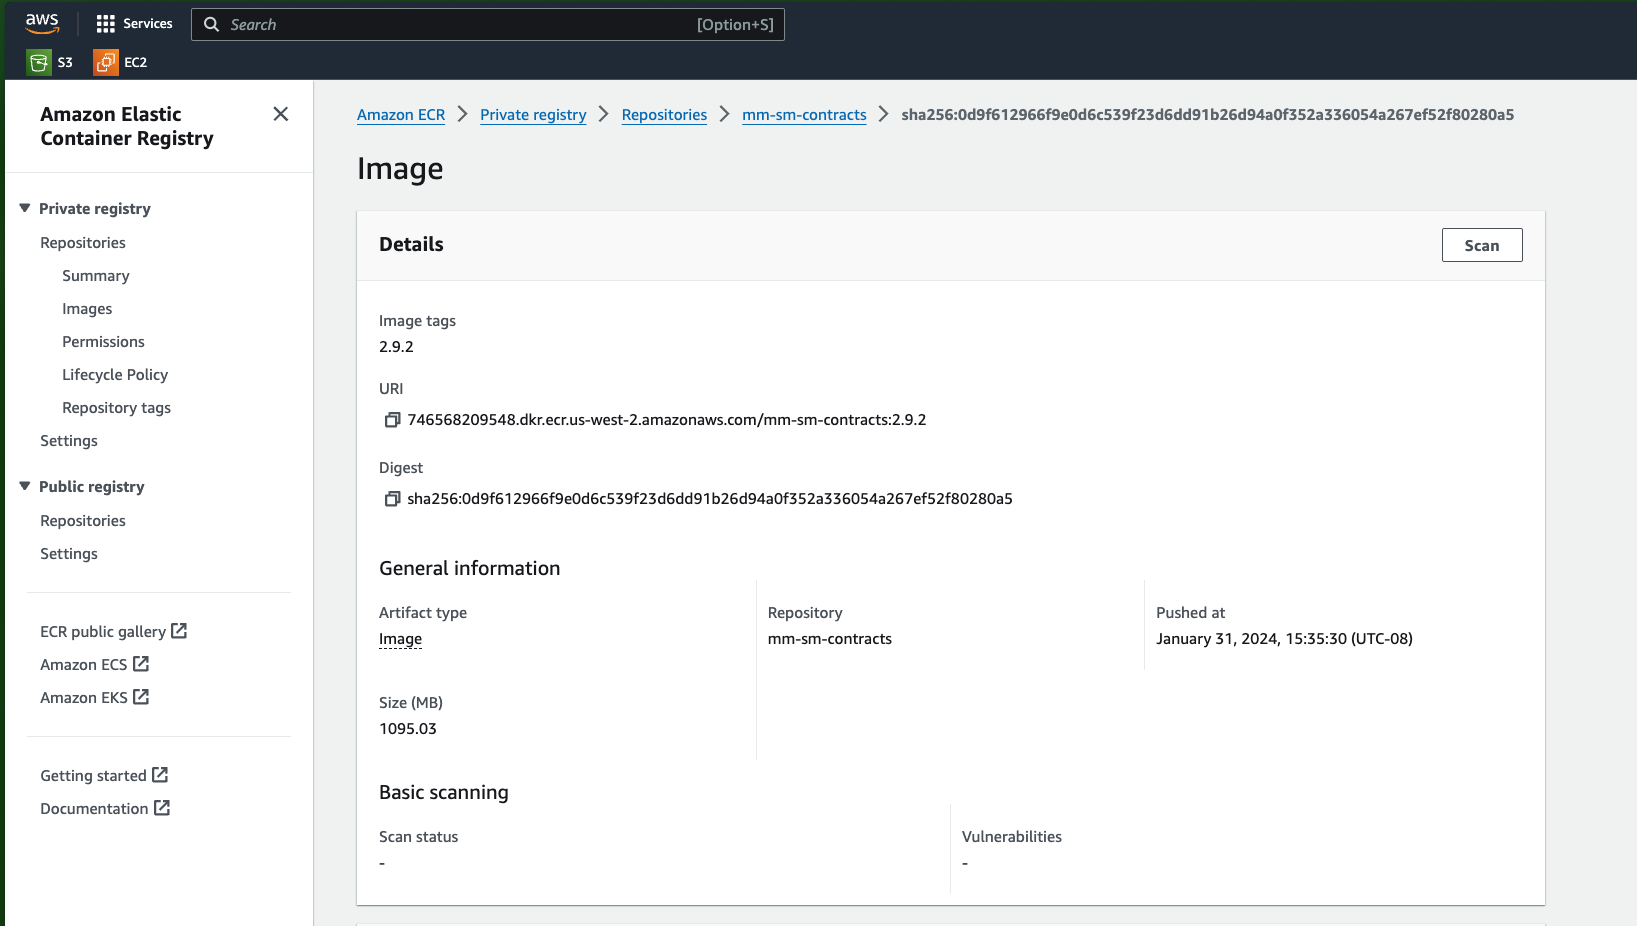Click the ECR public gallery text link
Screen dimensions: 1637x926
click(x=103, y=632)
